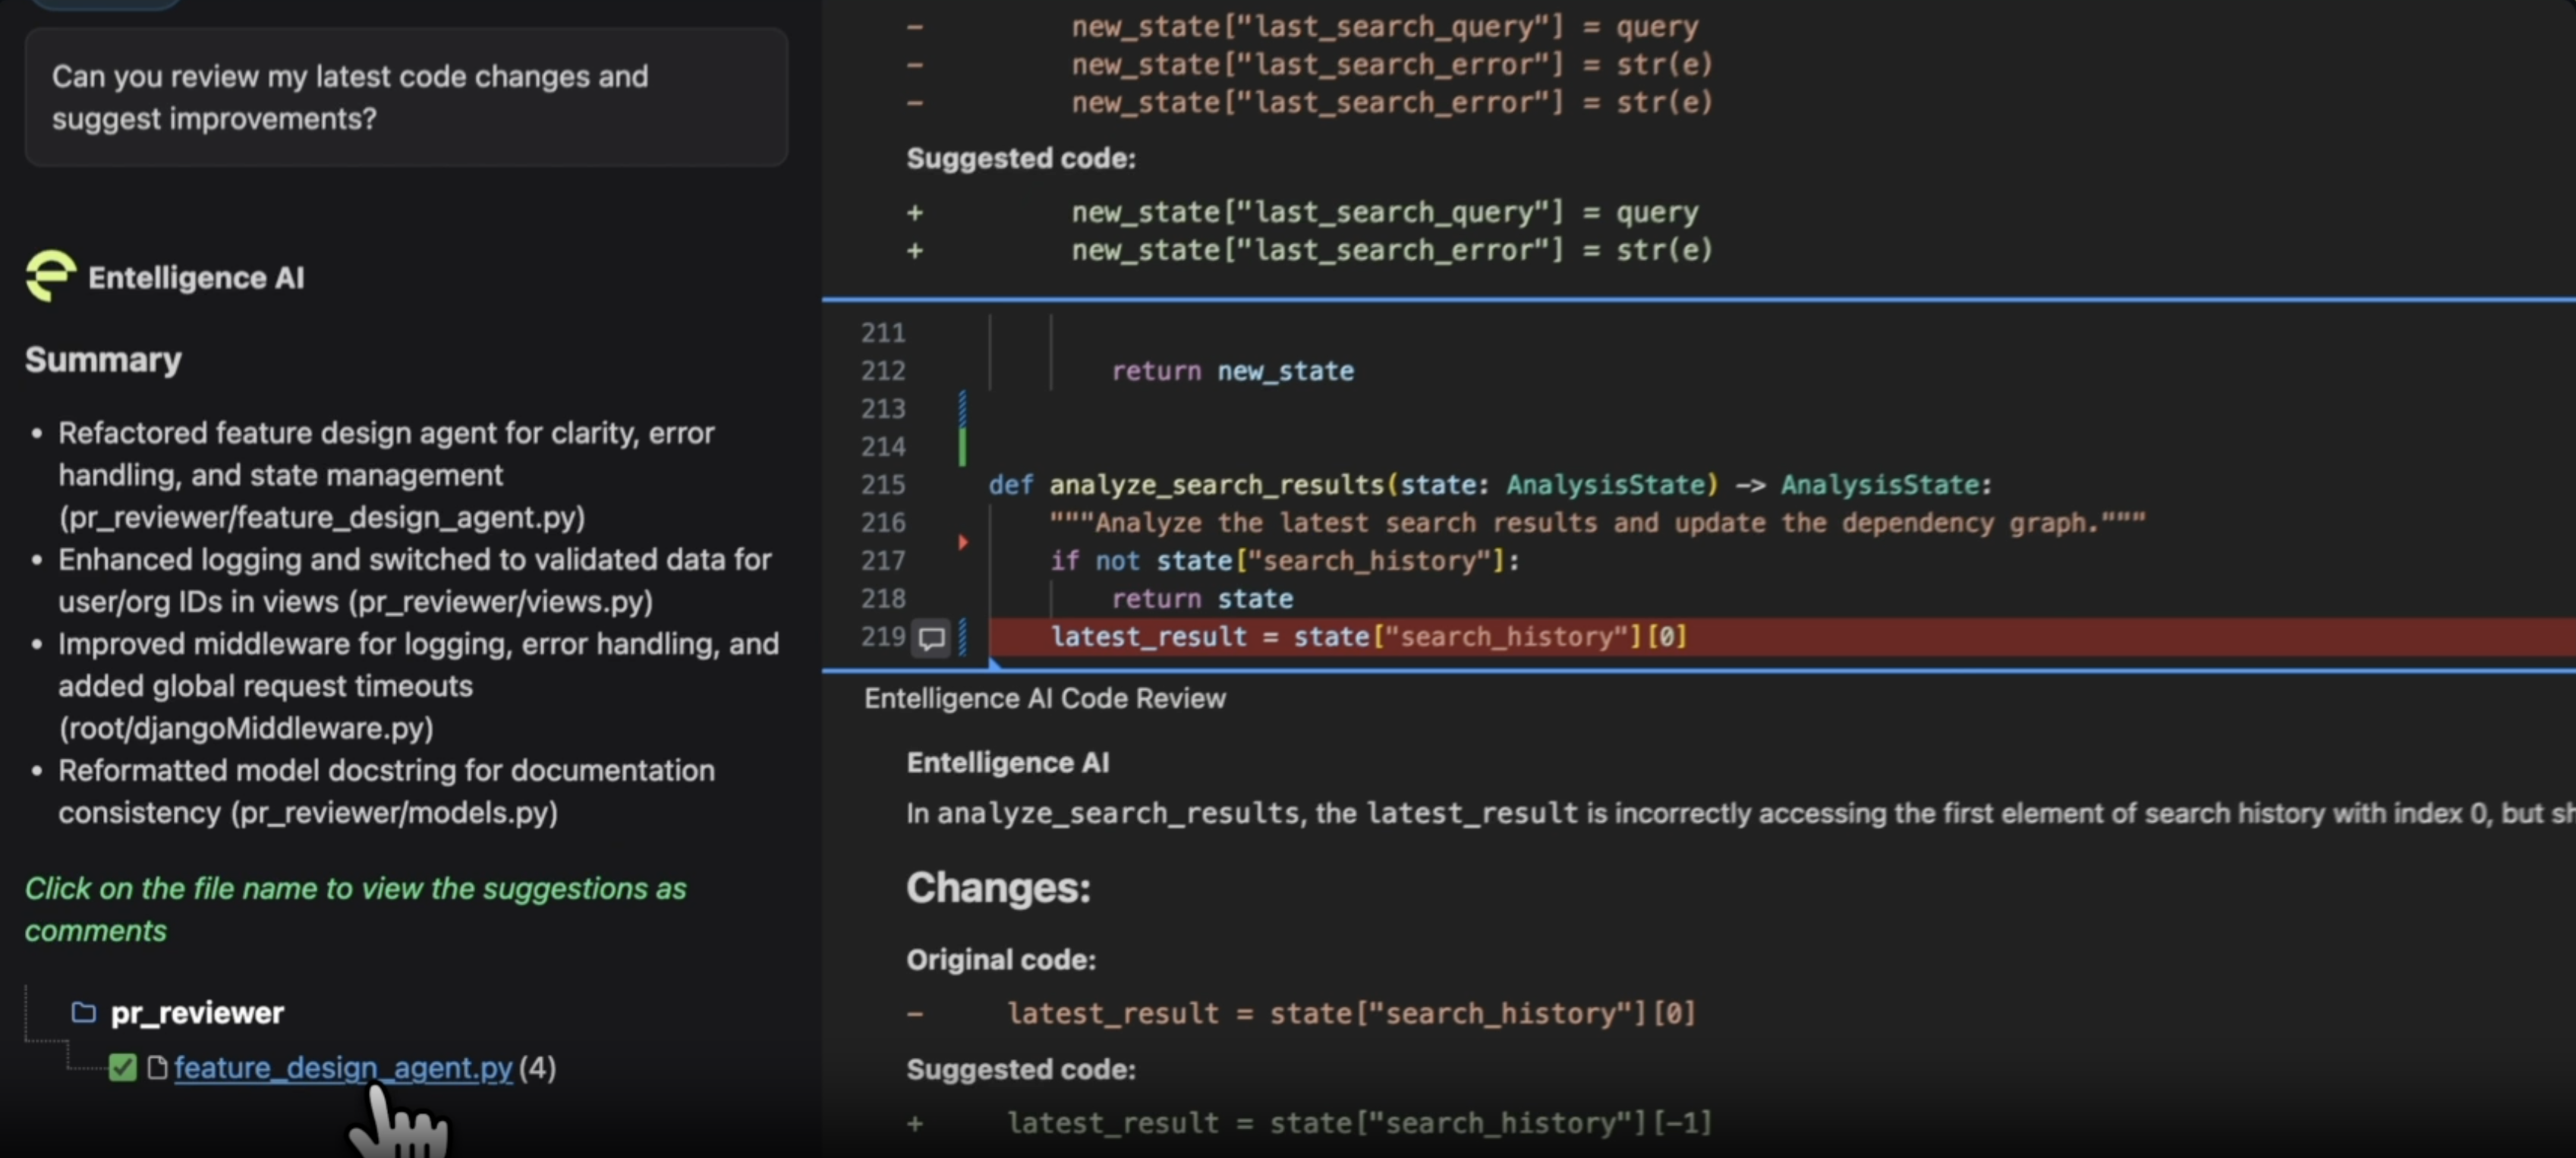Open the comment icon on line 219
This screenshot has height=1158, width=2576.
tap(931, 638)
